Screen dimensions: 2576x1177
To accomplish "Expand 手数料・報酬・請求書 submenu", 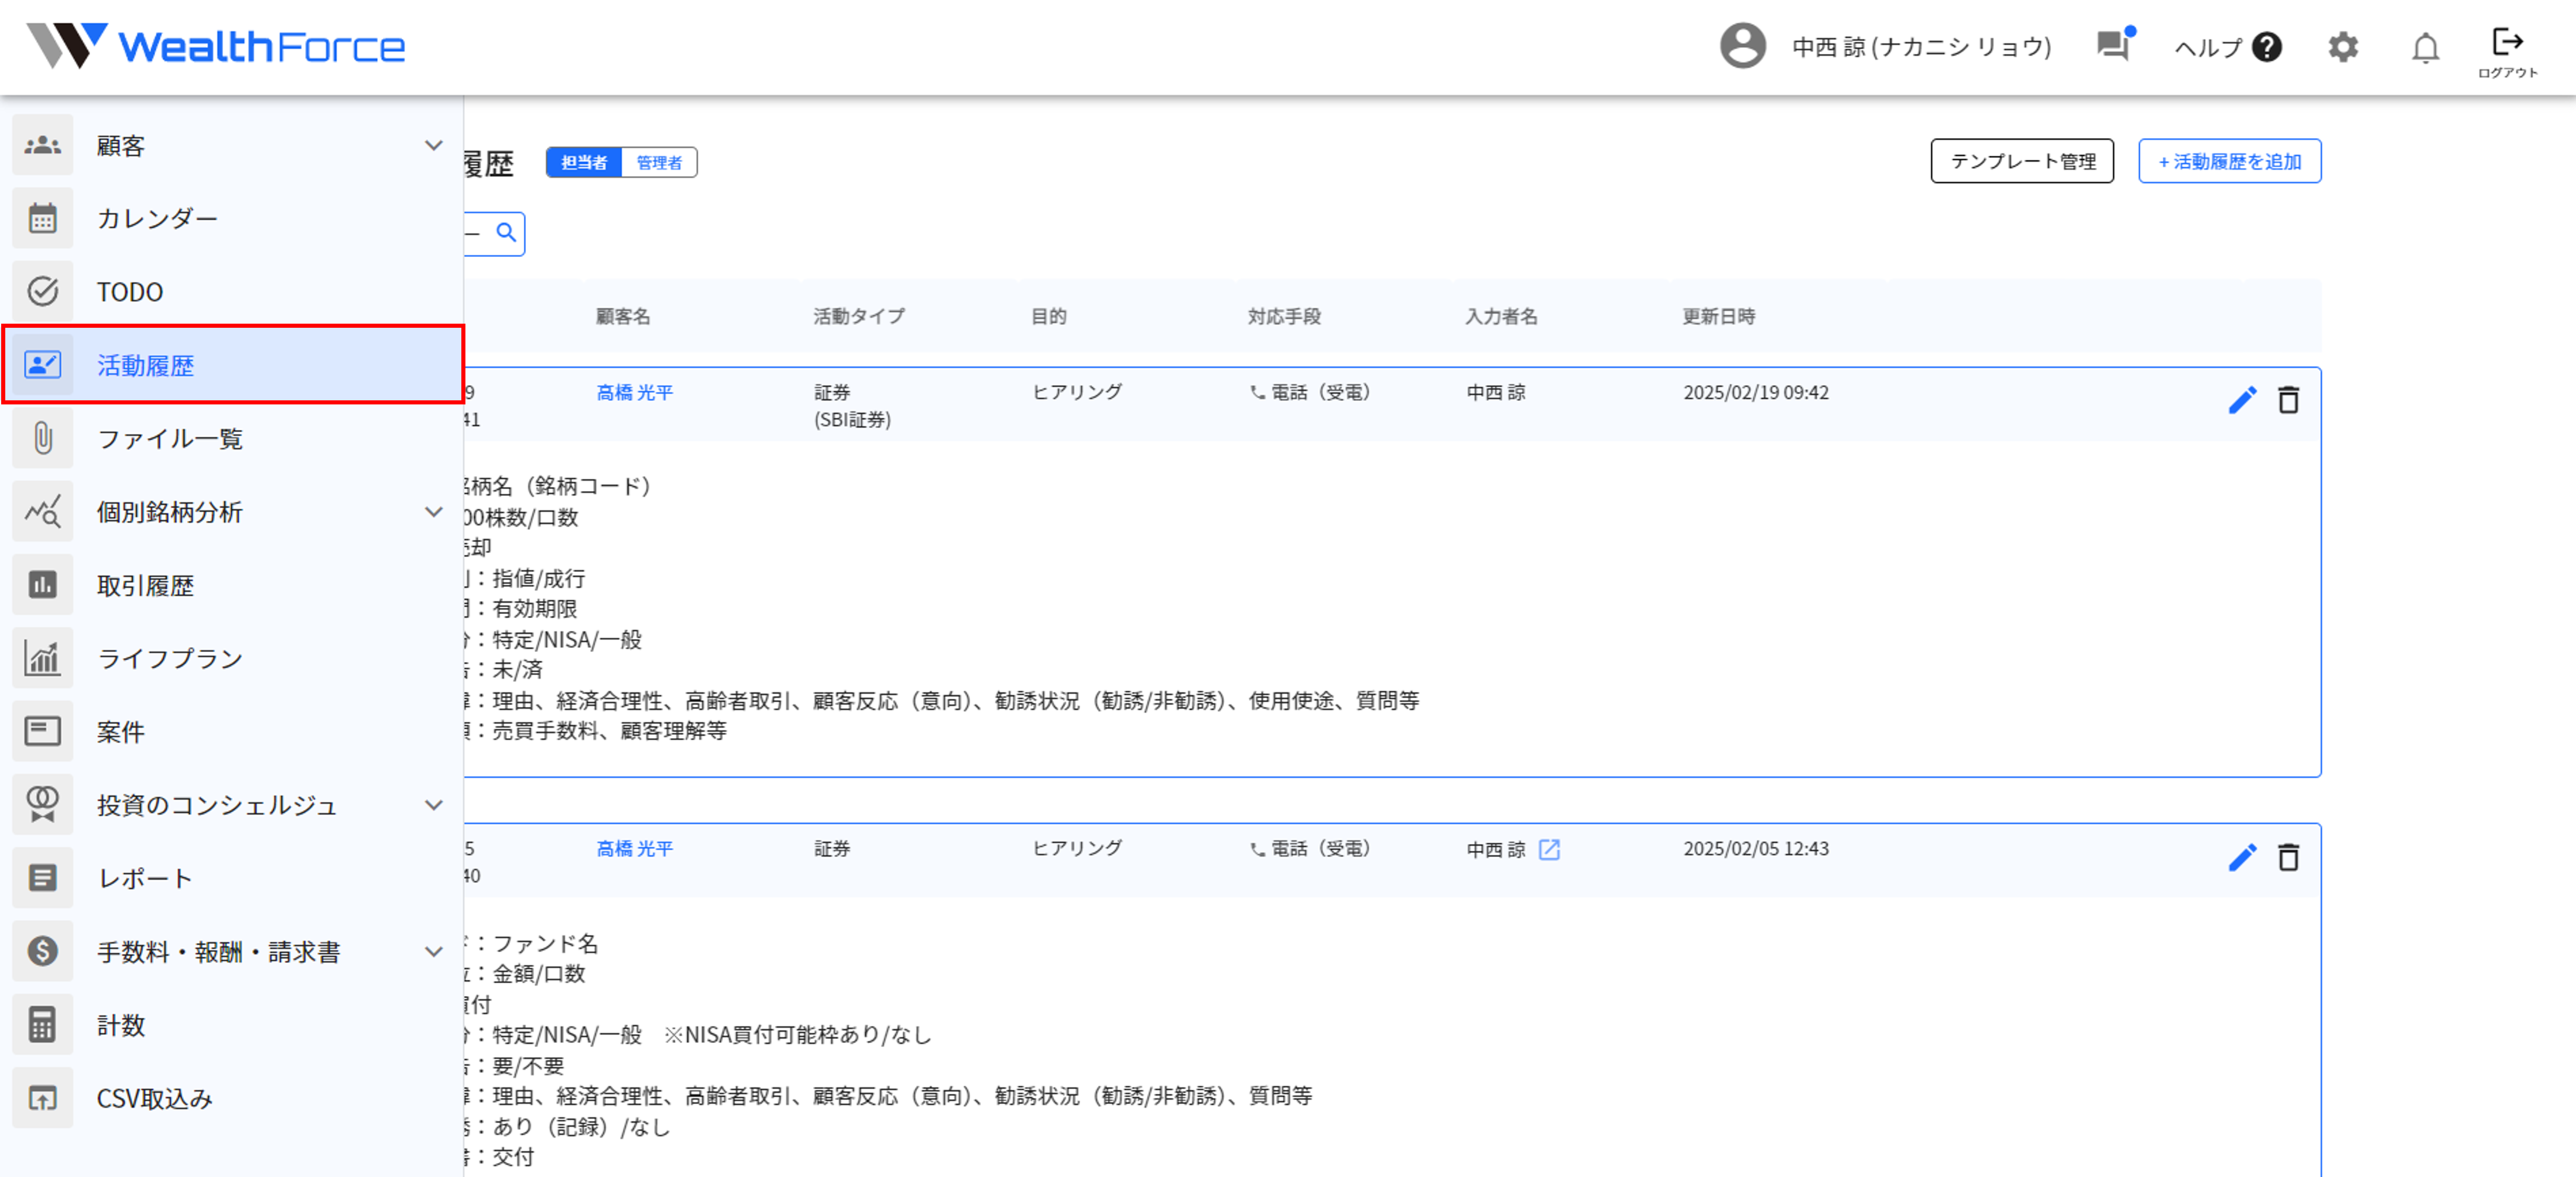I will click(433, 951).
